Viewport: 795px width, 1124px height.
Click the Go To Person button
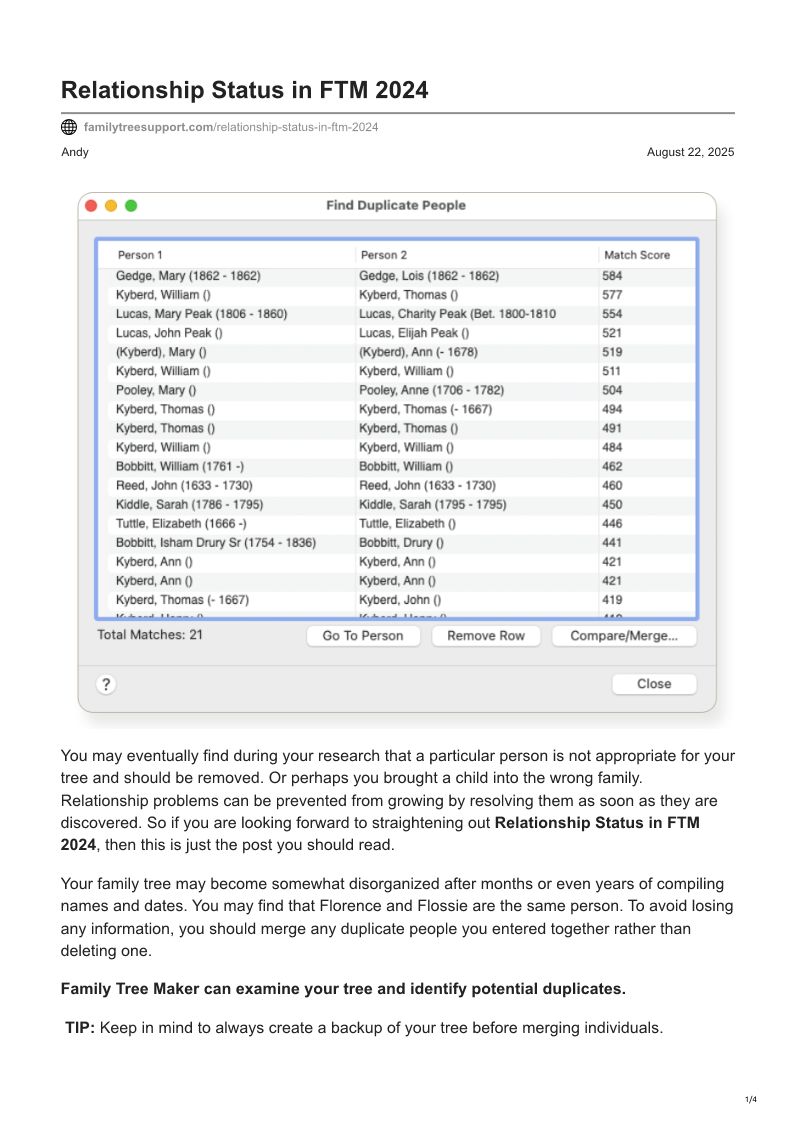tap(363, 636)
